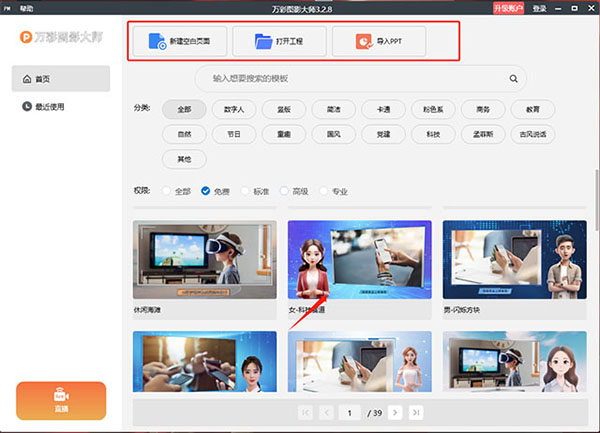The image size is (600, 433).
Task: Click the 导入PPT icon
Action: [x=366, y=42]
